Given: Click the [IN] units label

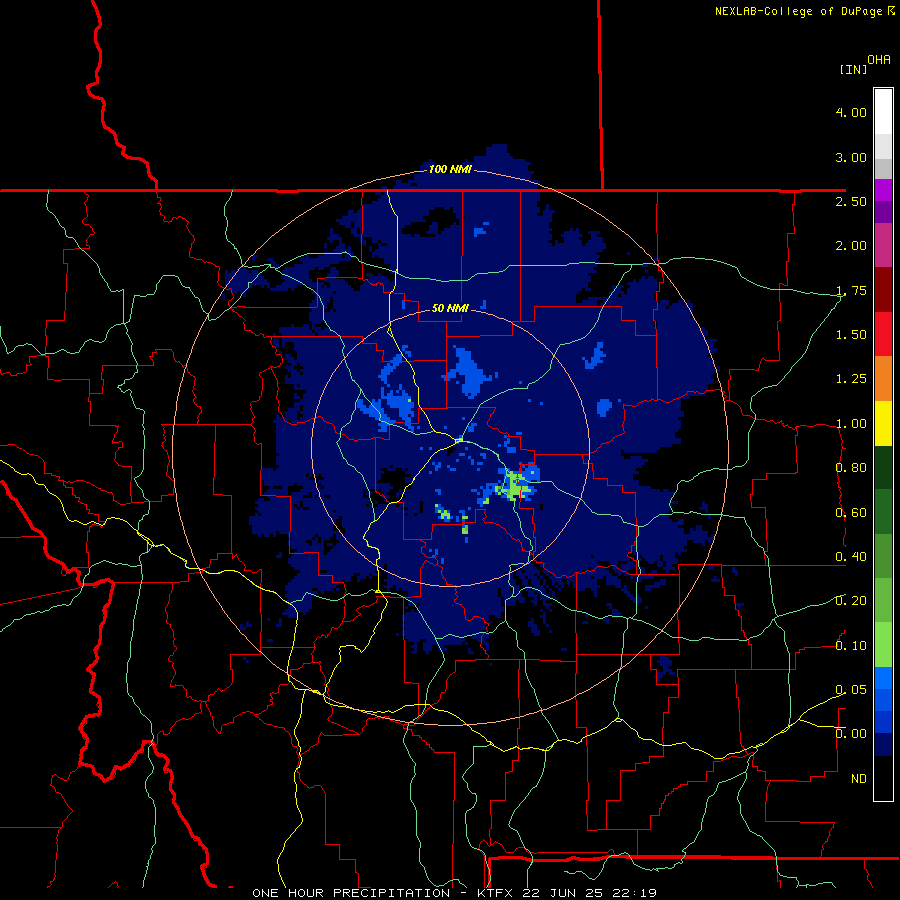Looking at the screenshot, I should click(854, 69).
